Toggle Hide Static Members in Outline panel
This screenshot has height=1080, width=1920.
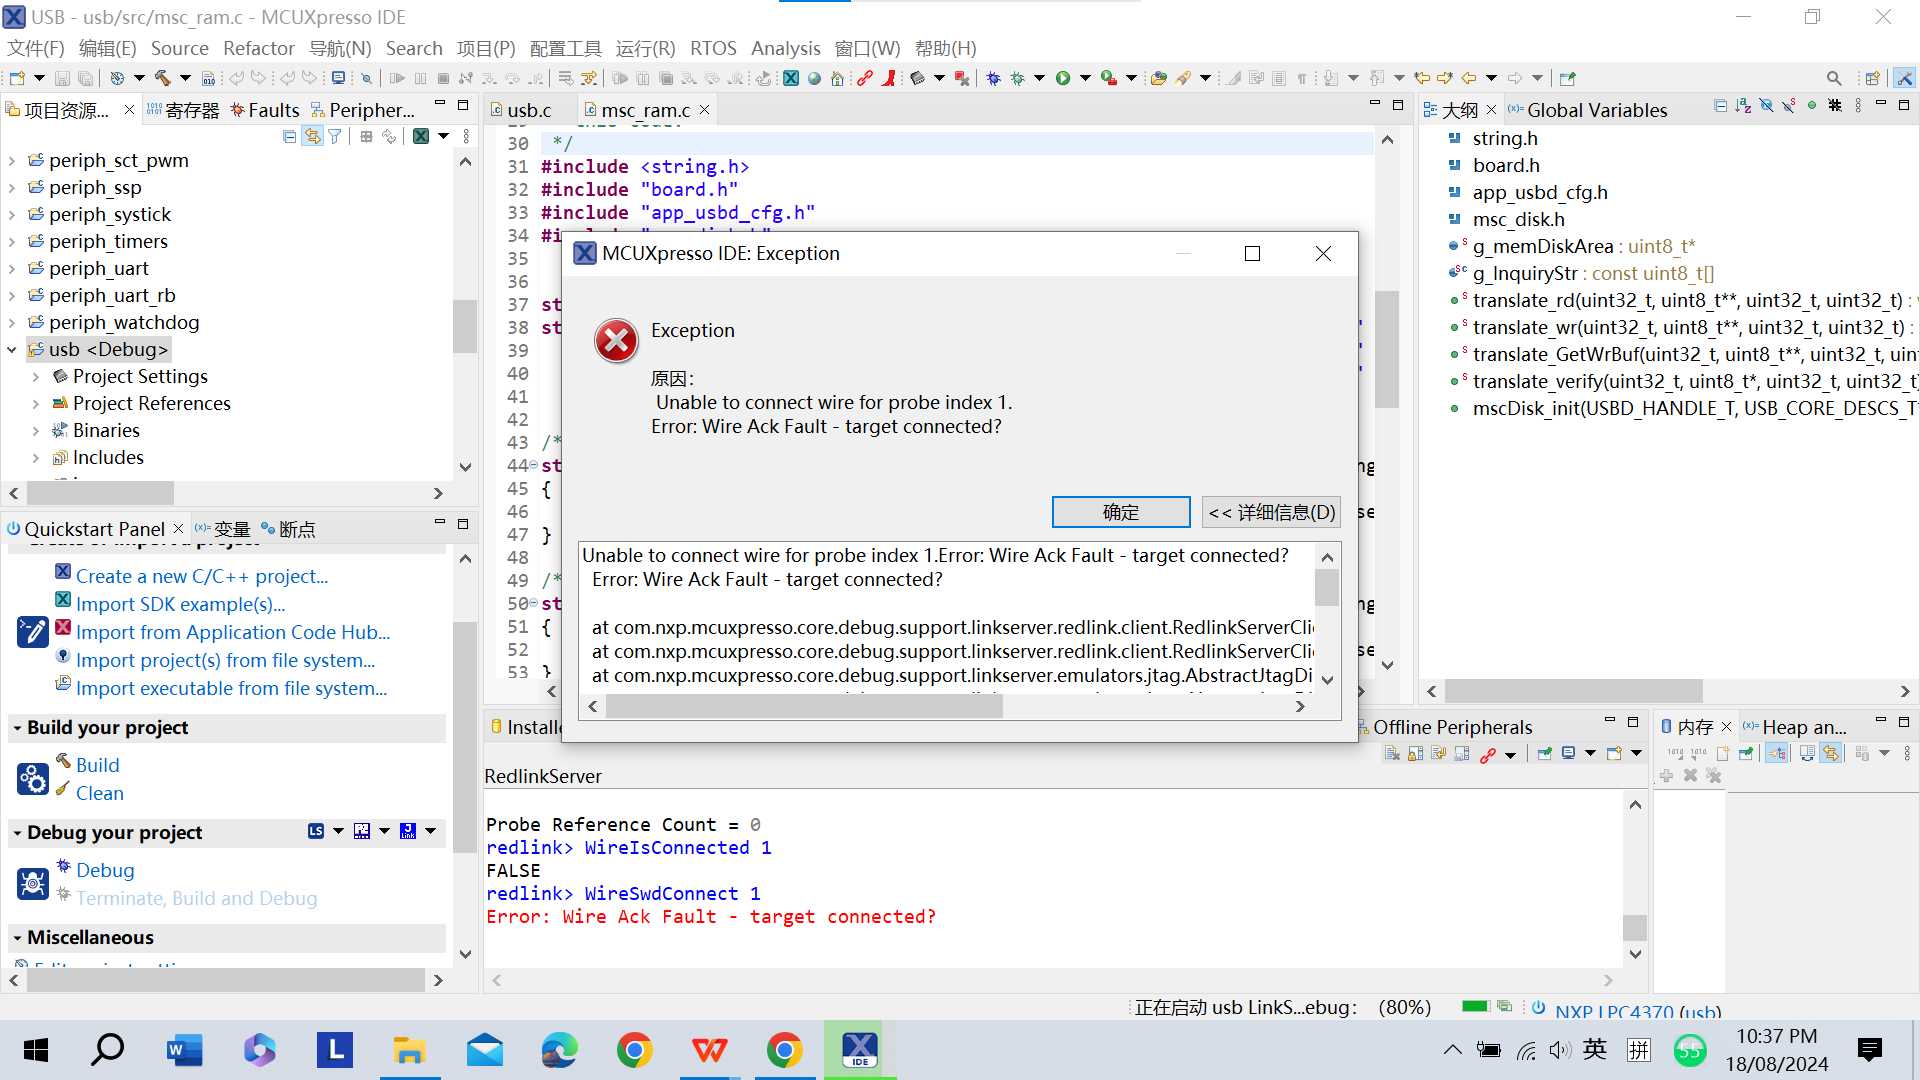(x=1788, y=106)
